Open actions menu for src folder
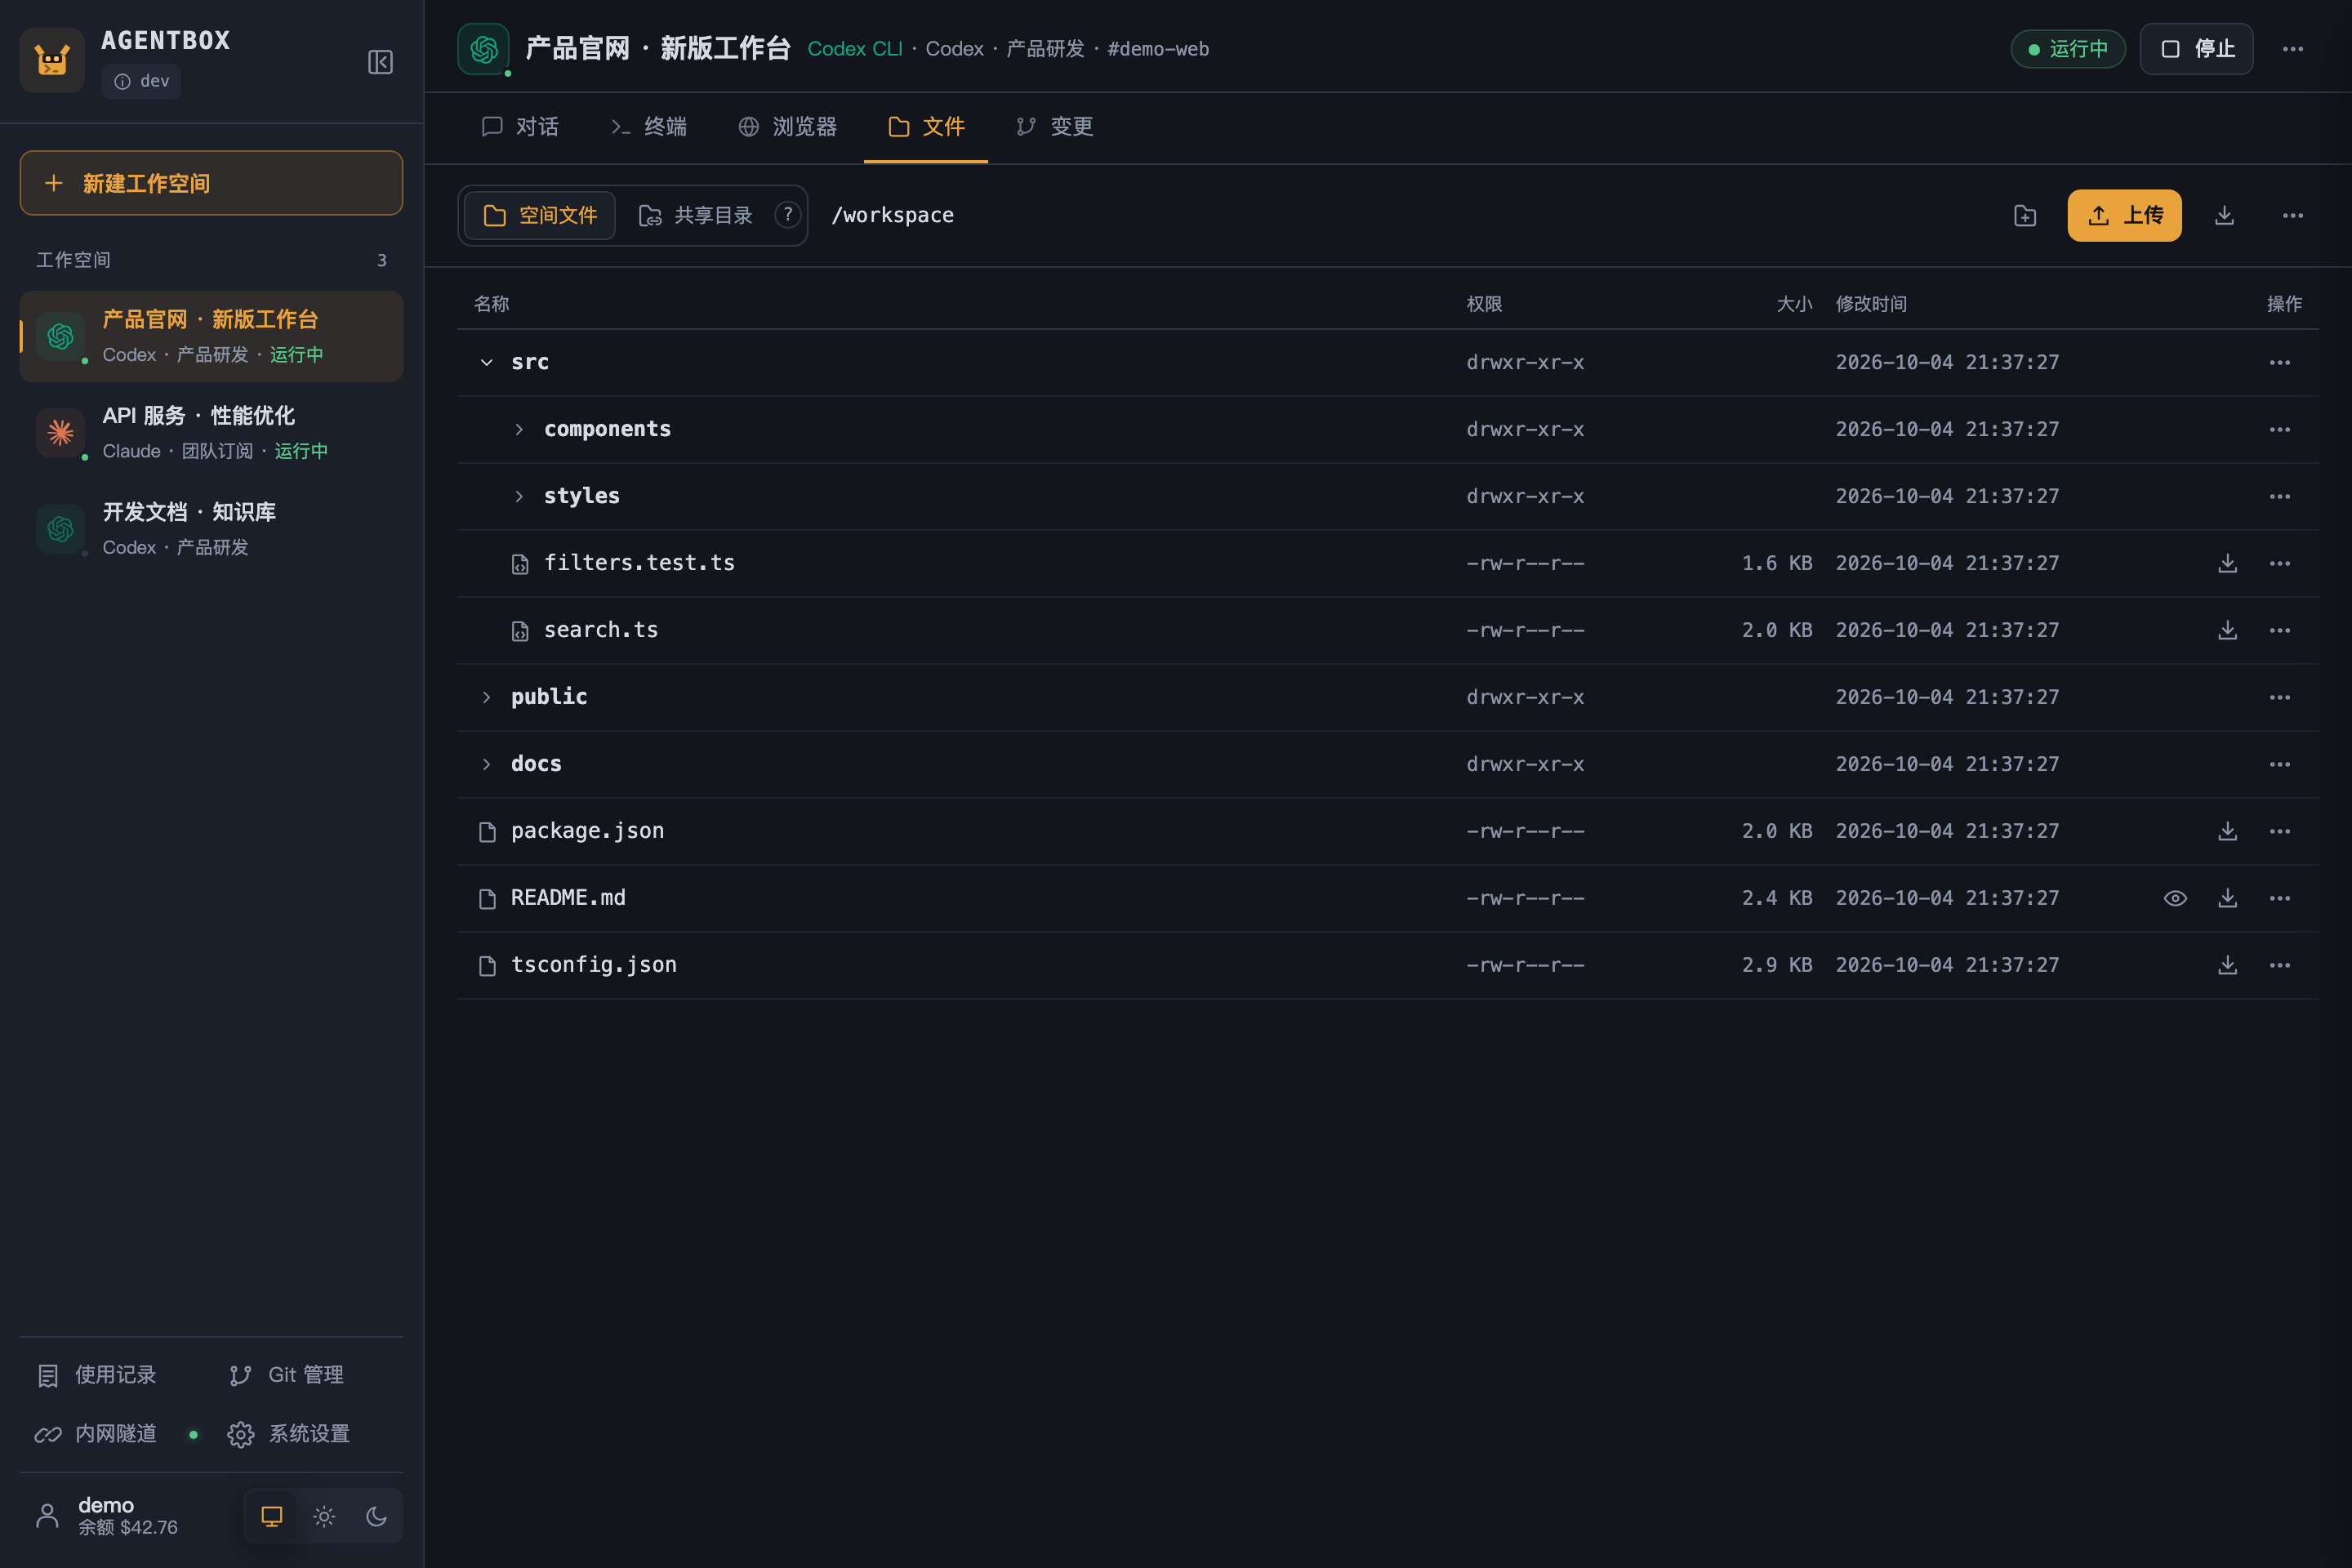The image size is (2352, 1568). 2279,362
